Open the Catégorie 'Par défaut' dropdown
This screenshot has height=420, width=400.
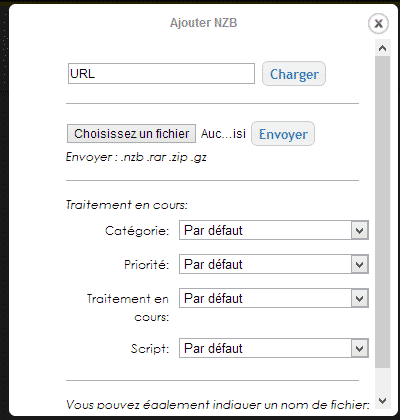274,230
